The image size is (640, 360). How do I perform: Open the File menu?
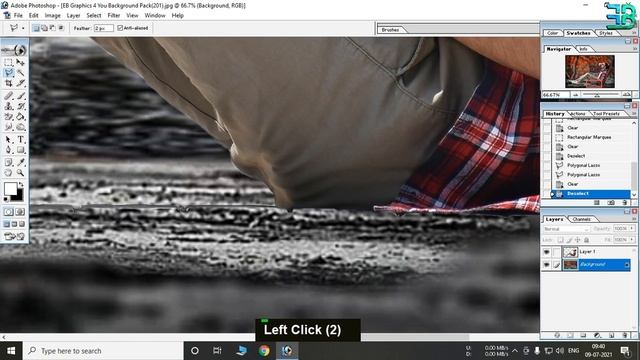pyautogui.click(x=18, y=16)
